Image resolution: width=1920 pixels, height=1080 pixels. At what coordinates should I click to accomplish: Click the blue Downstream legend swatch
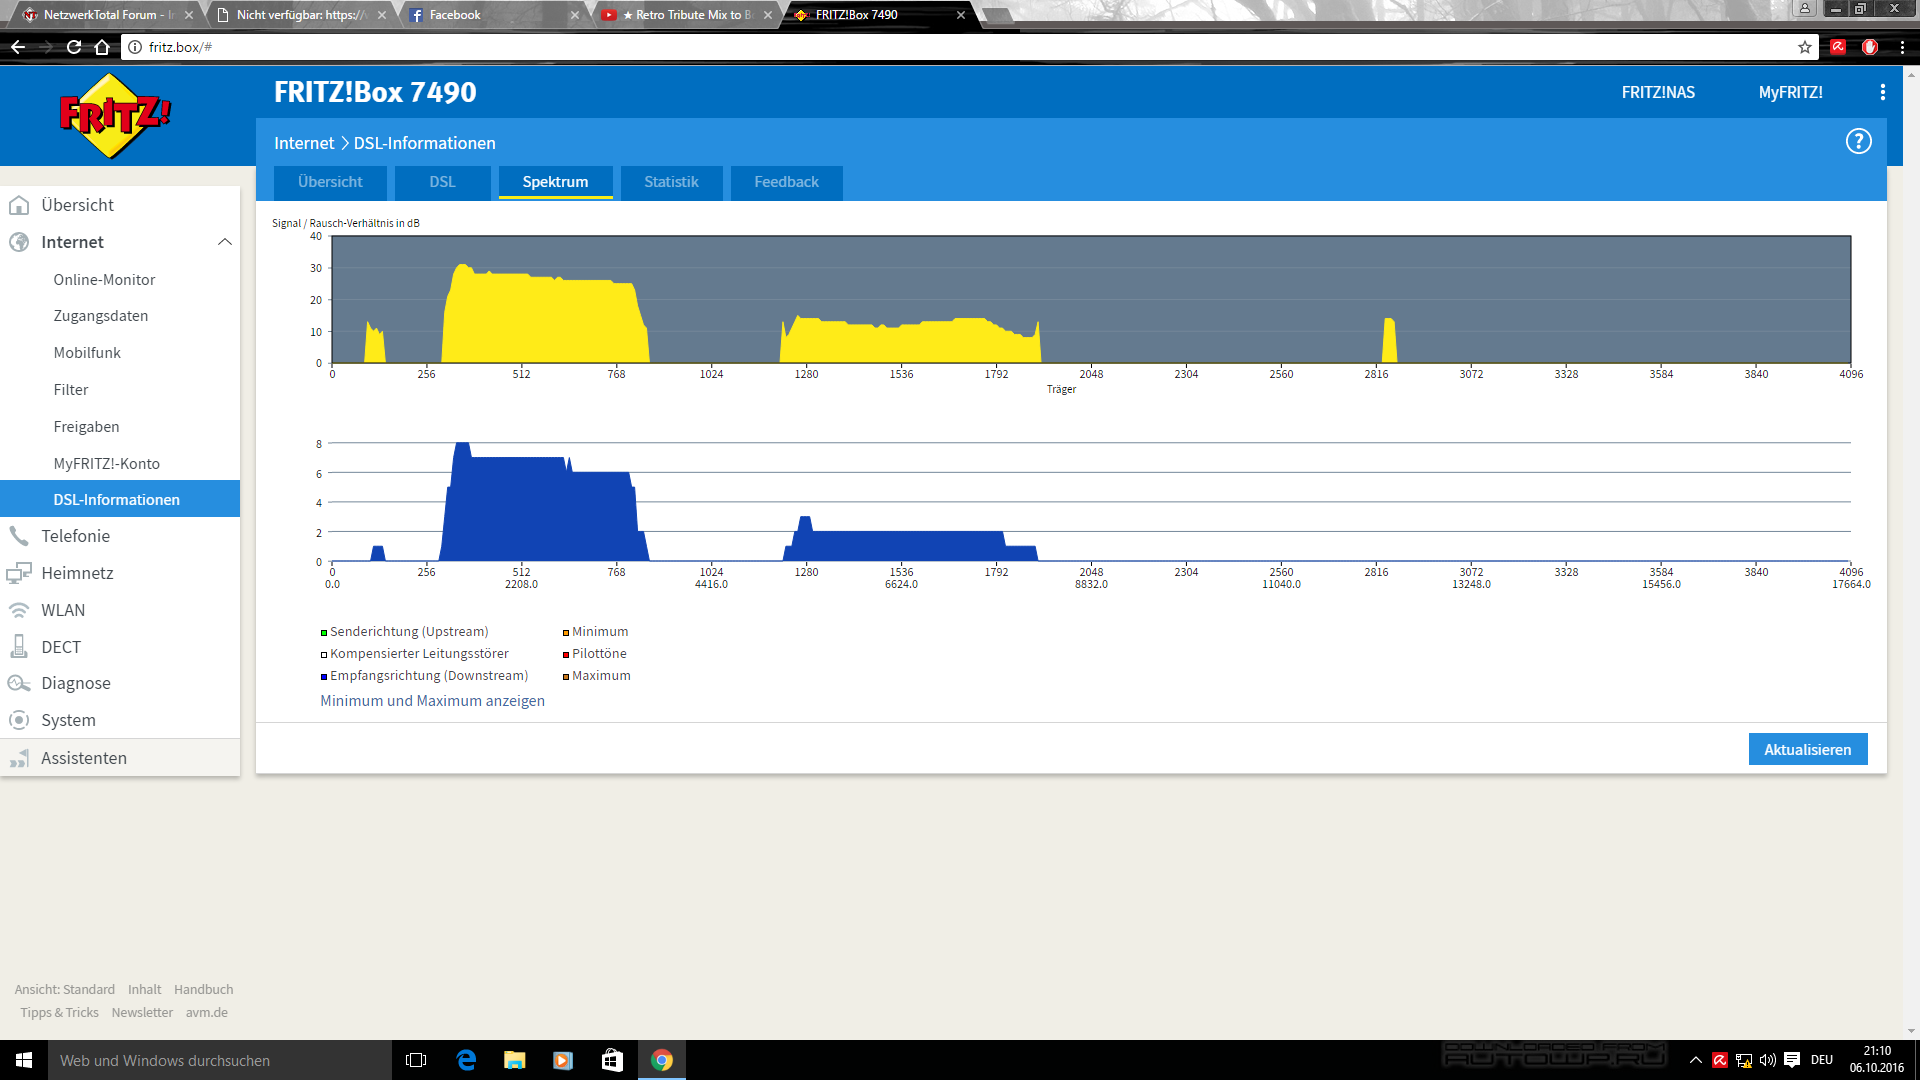324,677
